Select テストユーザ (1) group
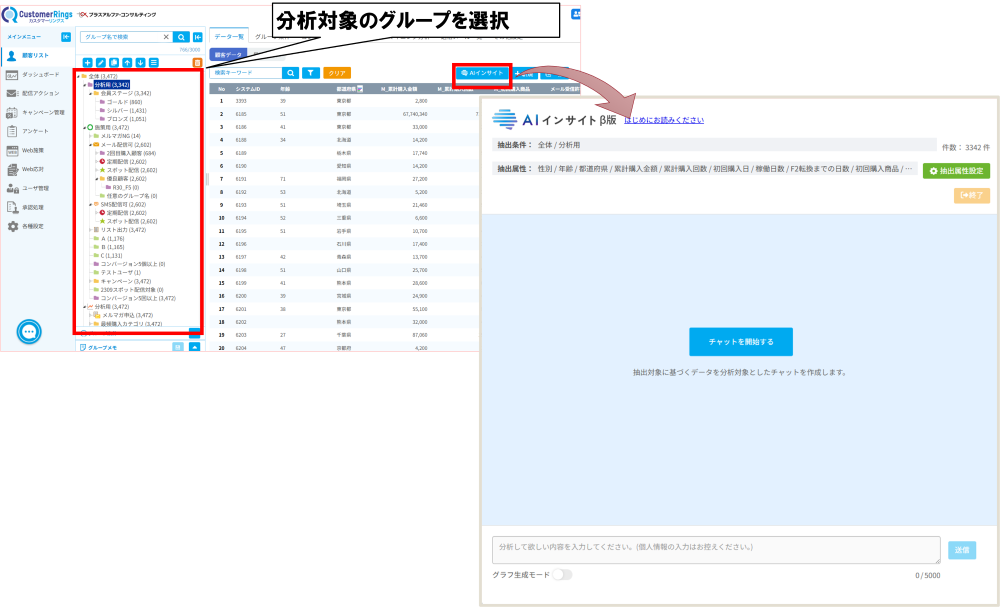The image size is (1000, 607). point(121,273)
